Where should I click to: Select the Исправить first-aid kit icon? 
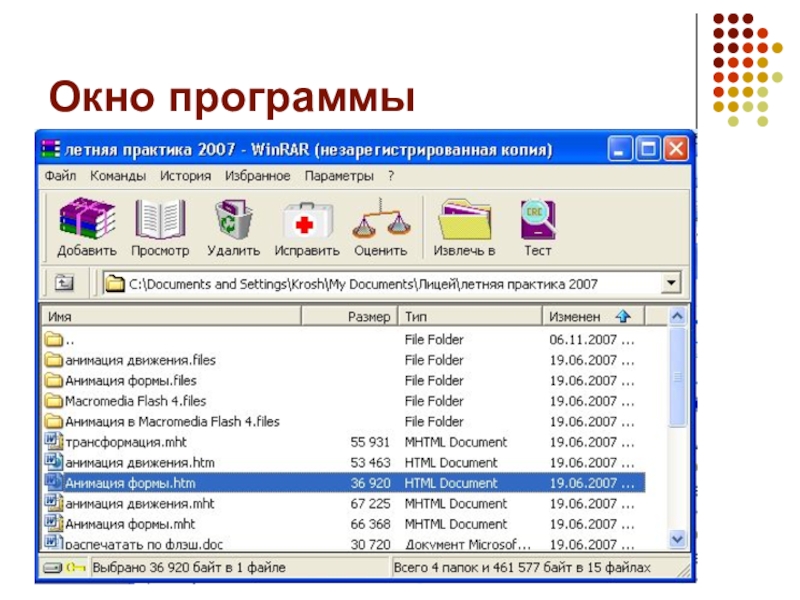tap(307, 220)
